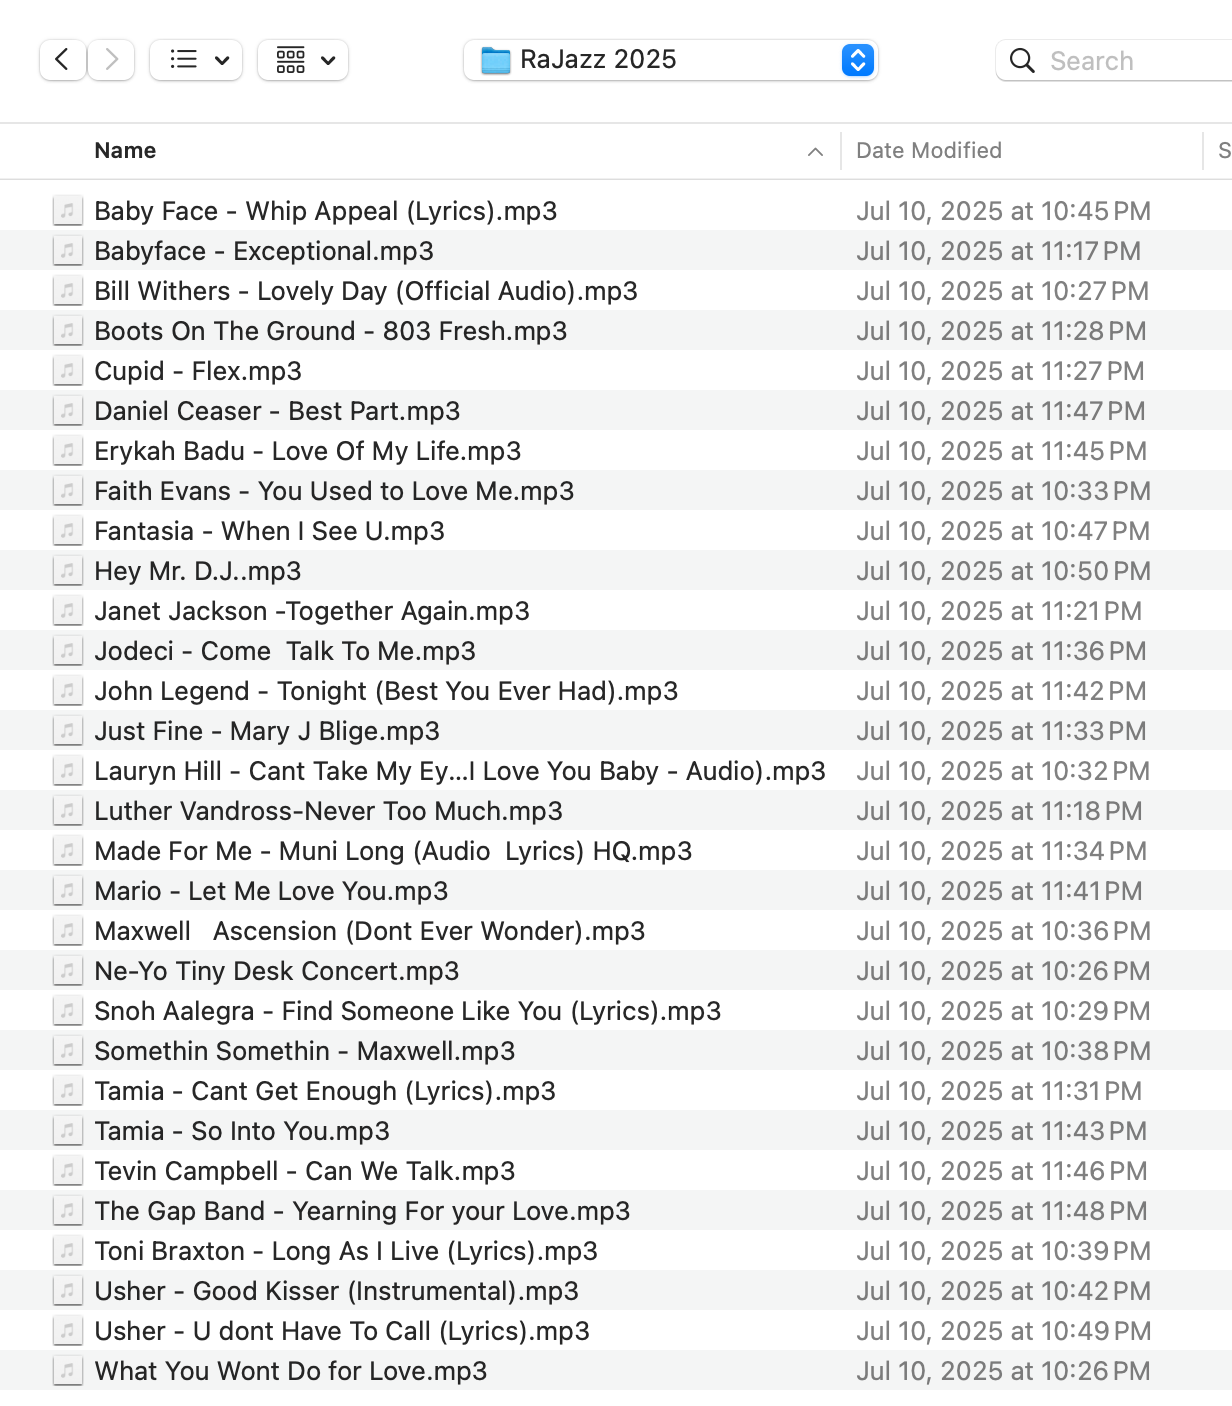Select file Boots On The Ground - 803 Fresh.mp3

(x=331, y=331)
